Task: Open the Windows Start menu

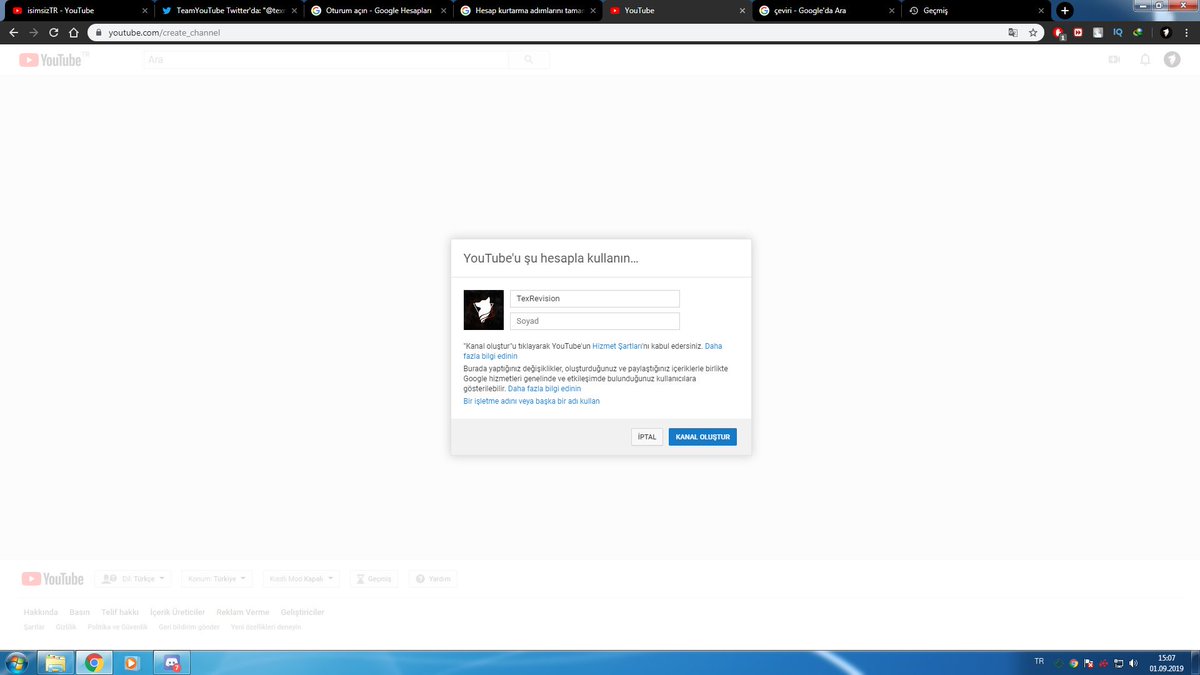Action: (16, 662)
